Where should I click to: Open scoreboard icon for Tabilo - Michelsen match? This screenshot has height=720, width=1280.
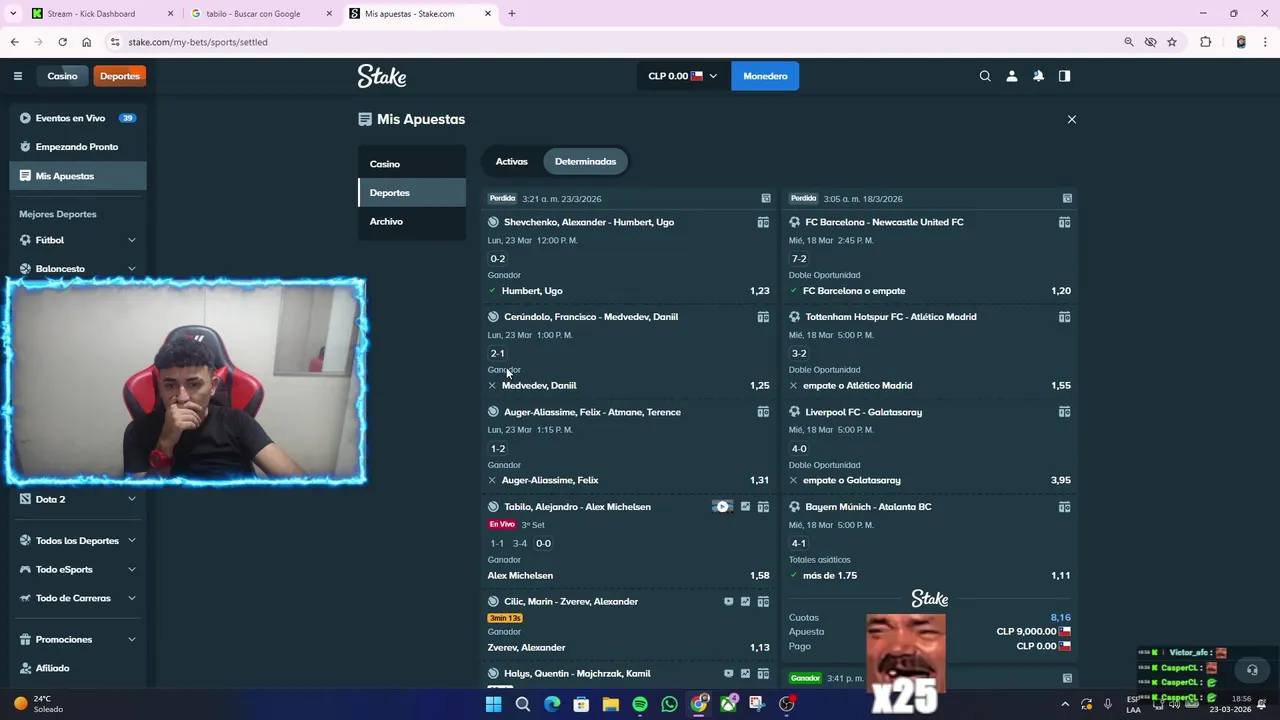[763, 507]
